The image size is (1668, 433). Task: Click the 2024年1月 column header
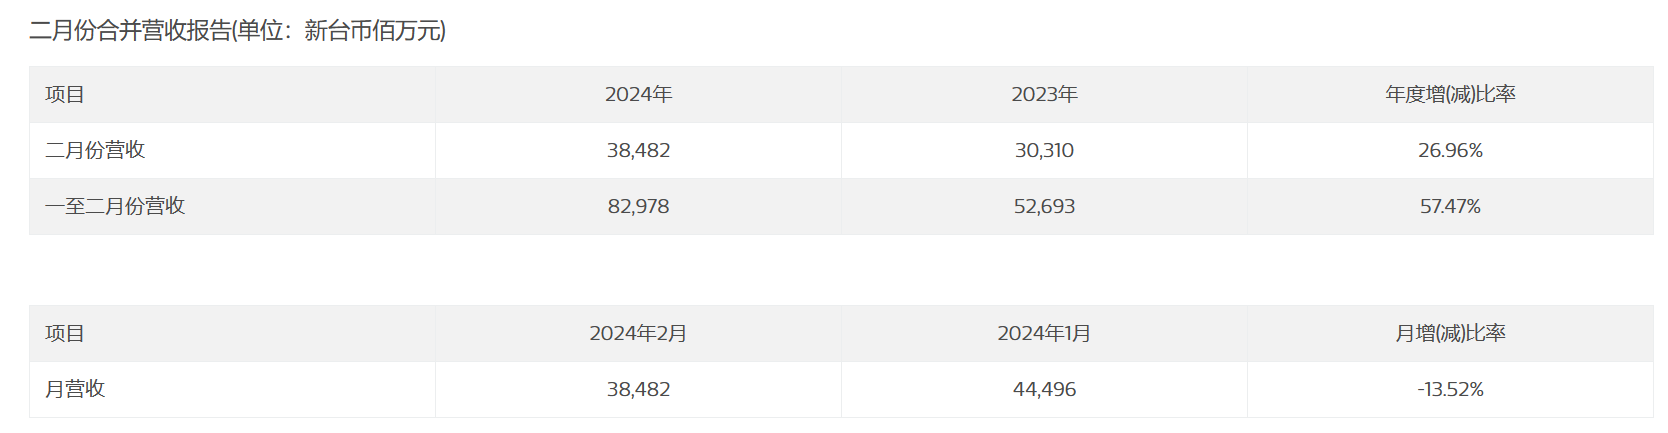[x=1044, y=334]
